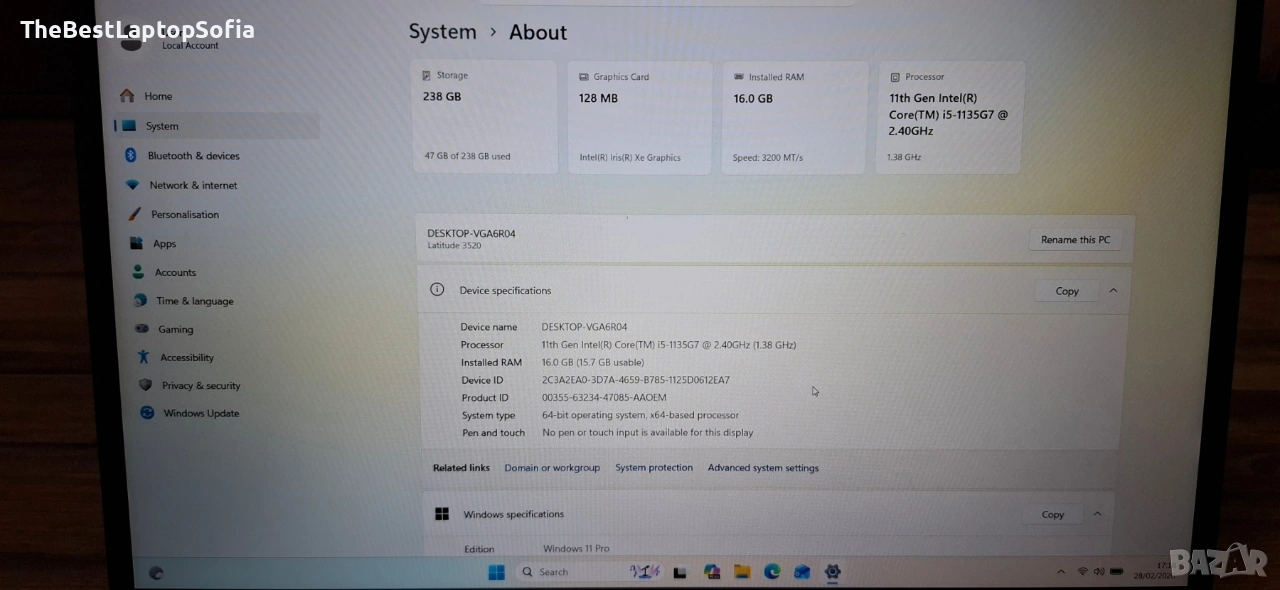Click the Wi-Fi icon in system tray
The width and height of the screenshot is (1280, 590).
click(1082, 572)
